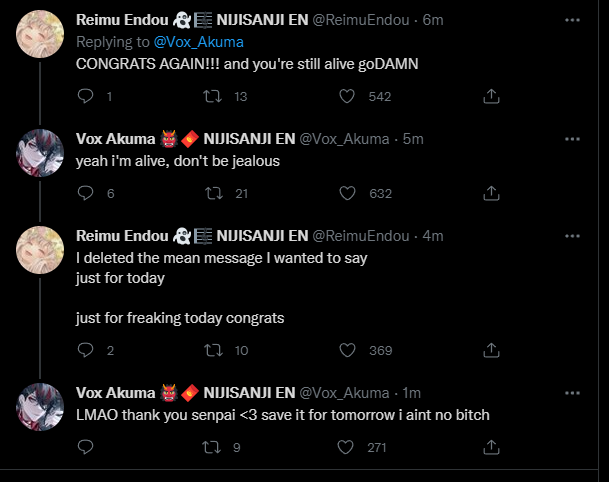Screen dimensions: 609x482
Task: Reply to Reimu's CONGRATS AGAIN tweet
Action: click(x=85, y=96)
